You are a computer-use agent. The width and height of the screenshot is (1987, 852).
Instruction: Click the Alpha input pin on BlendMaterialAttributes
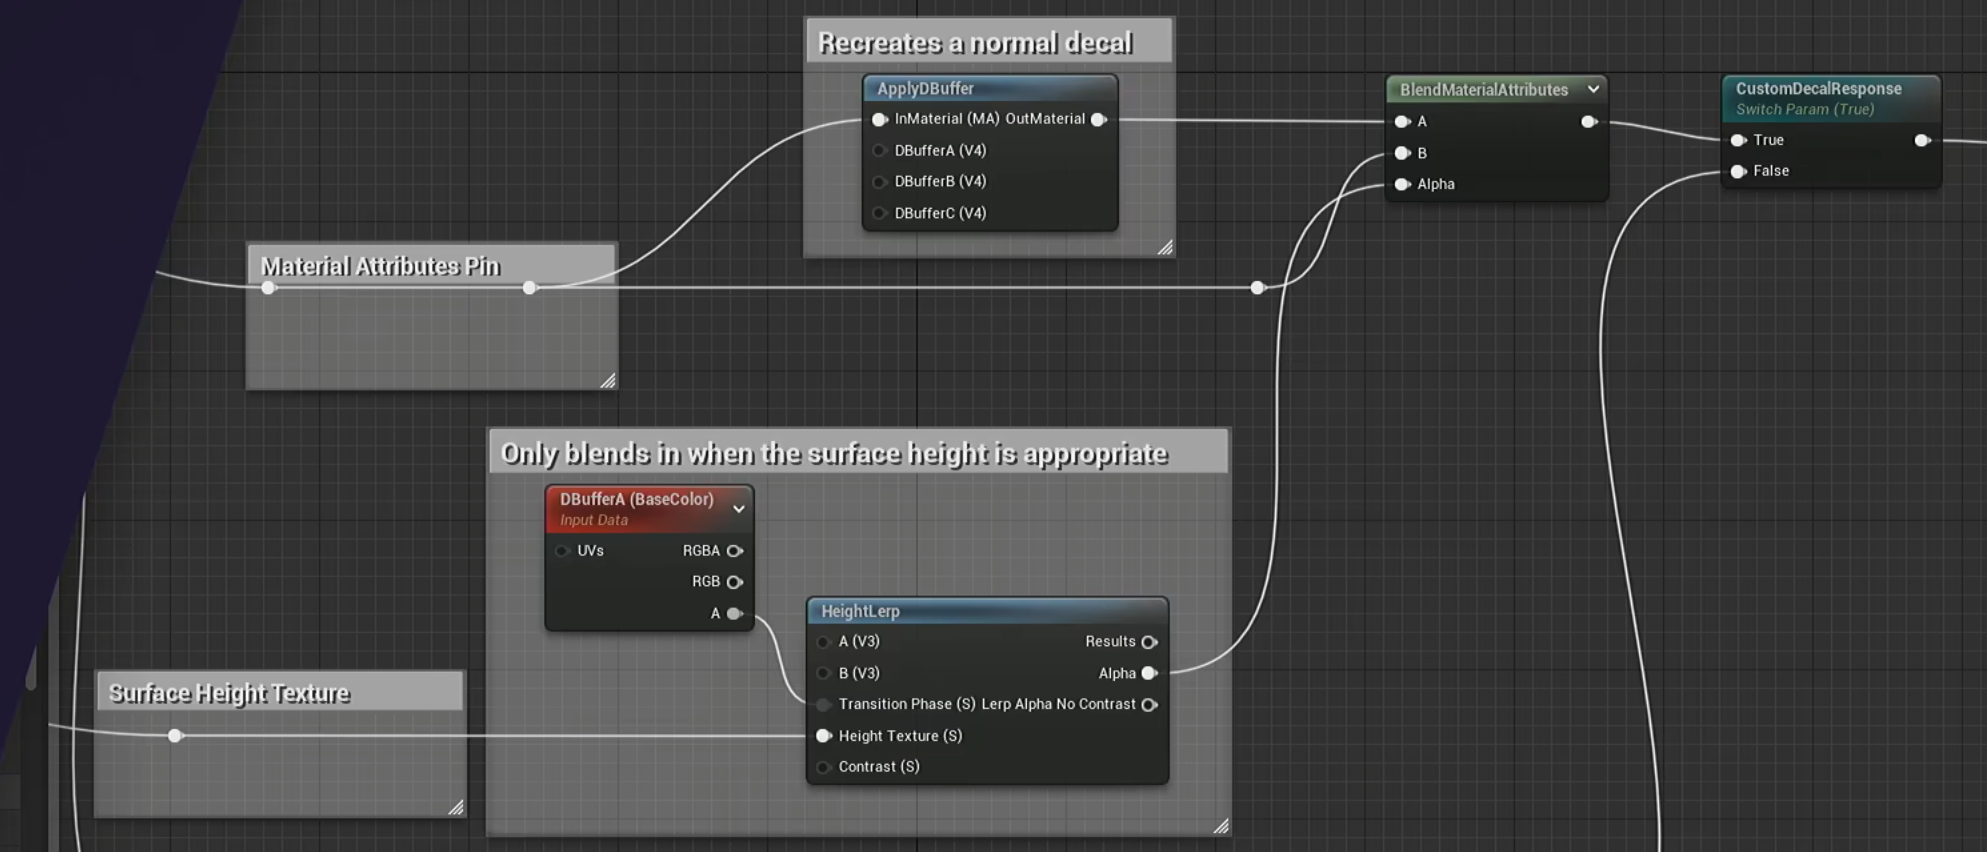(1402, 184)
